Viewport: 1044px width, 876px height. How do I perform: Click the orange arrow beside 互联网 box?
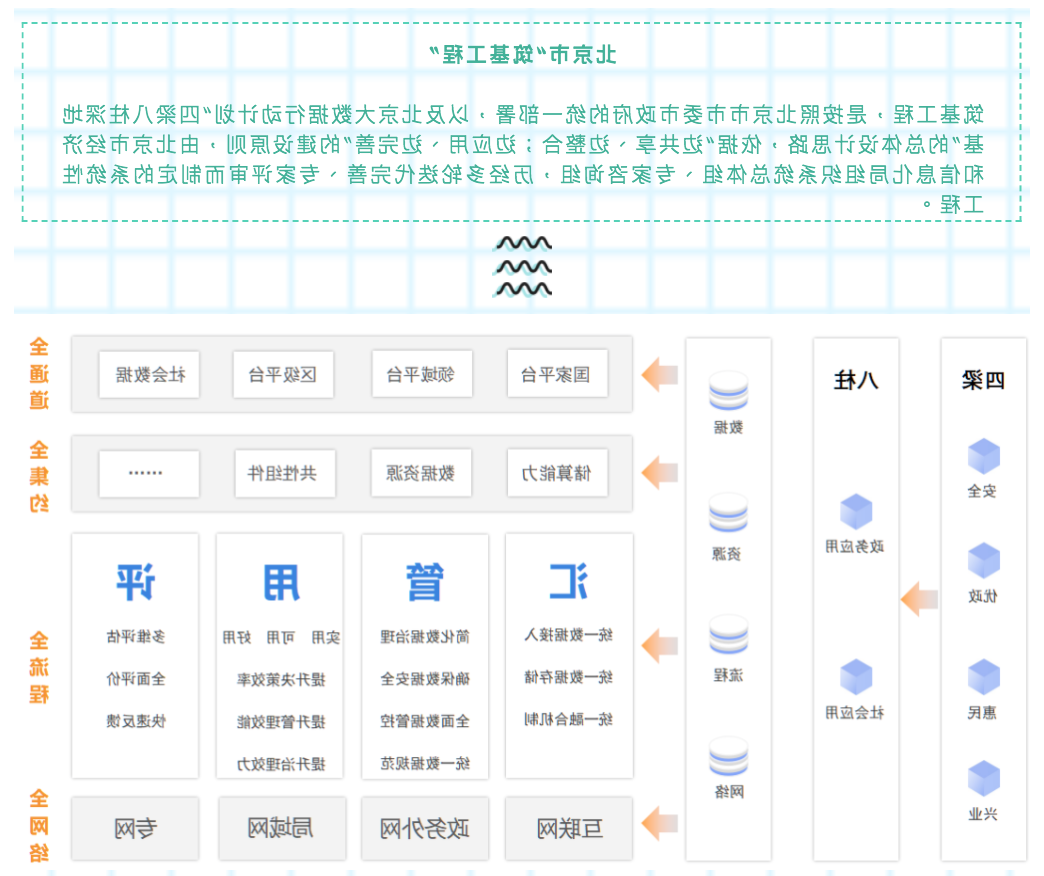(x=659, y=823)
